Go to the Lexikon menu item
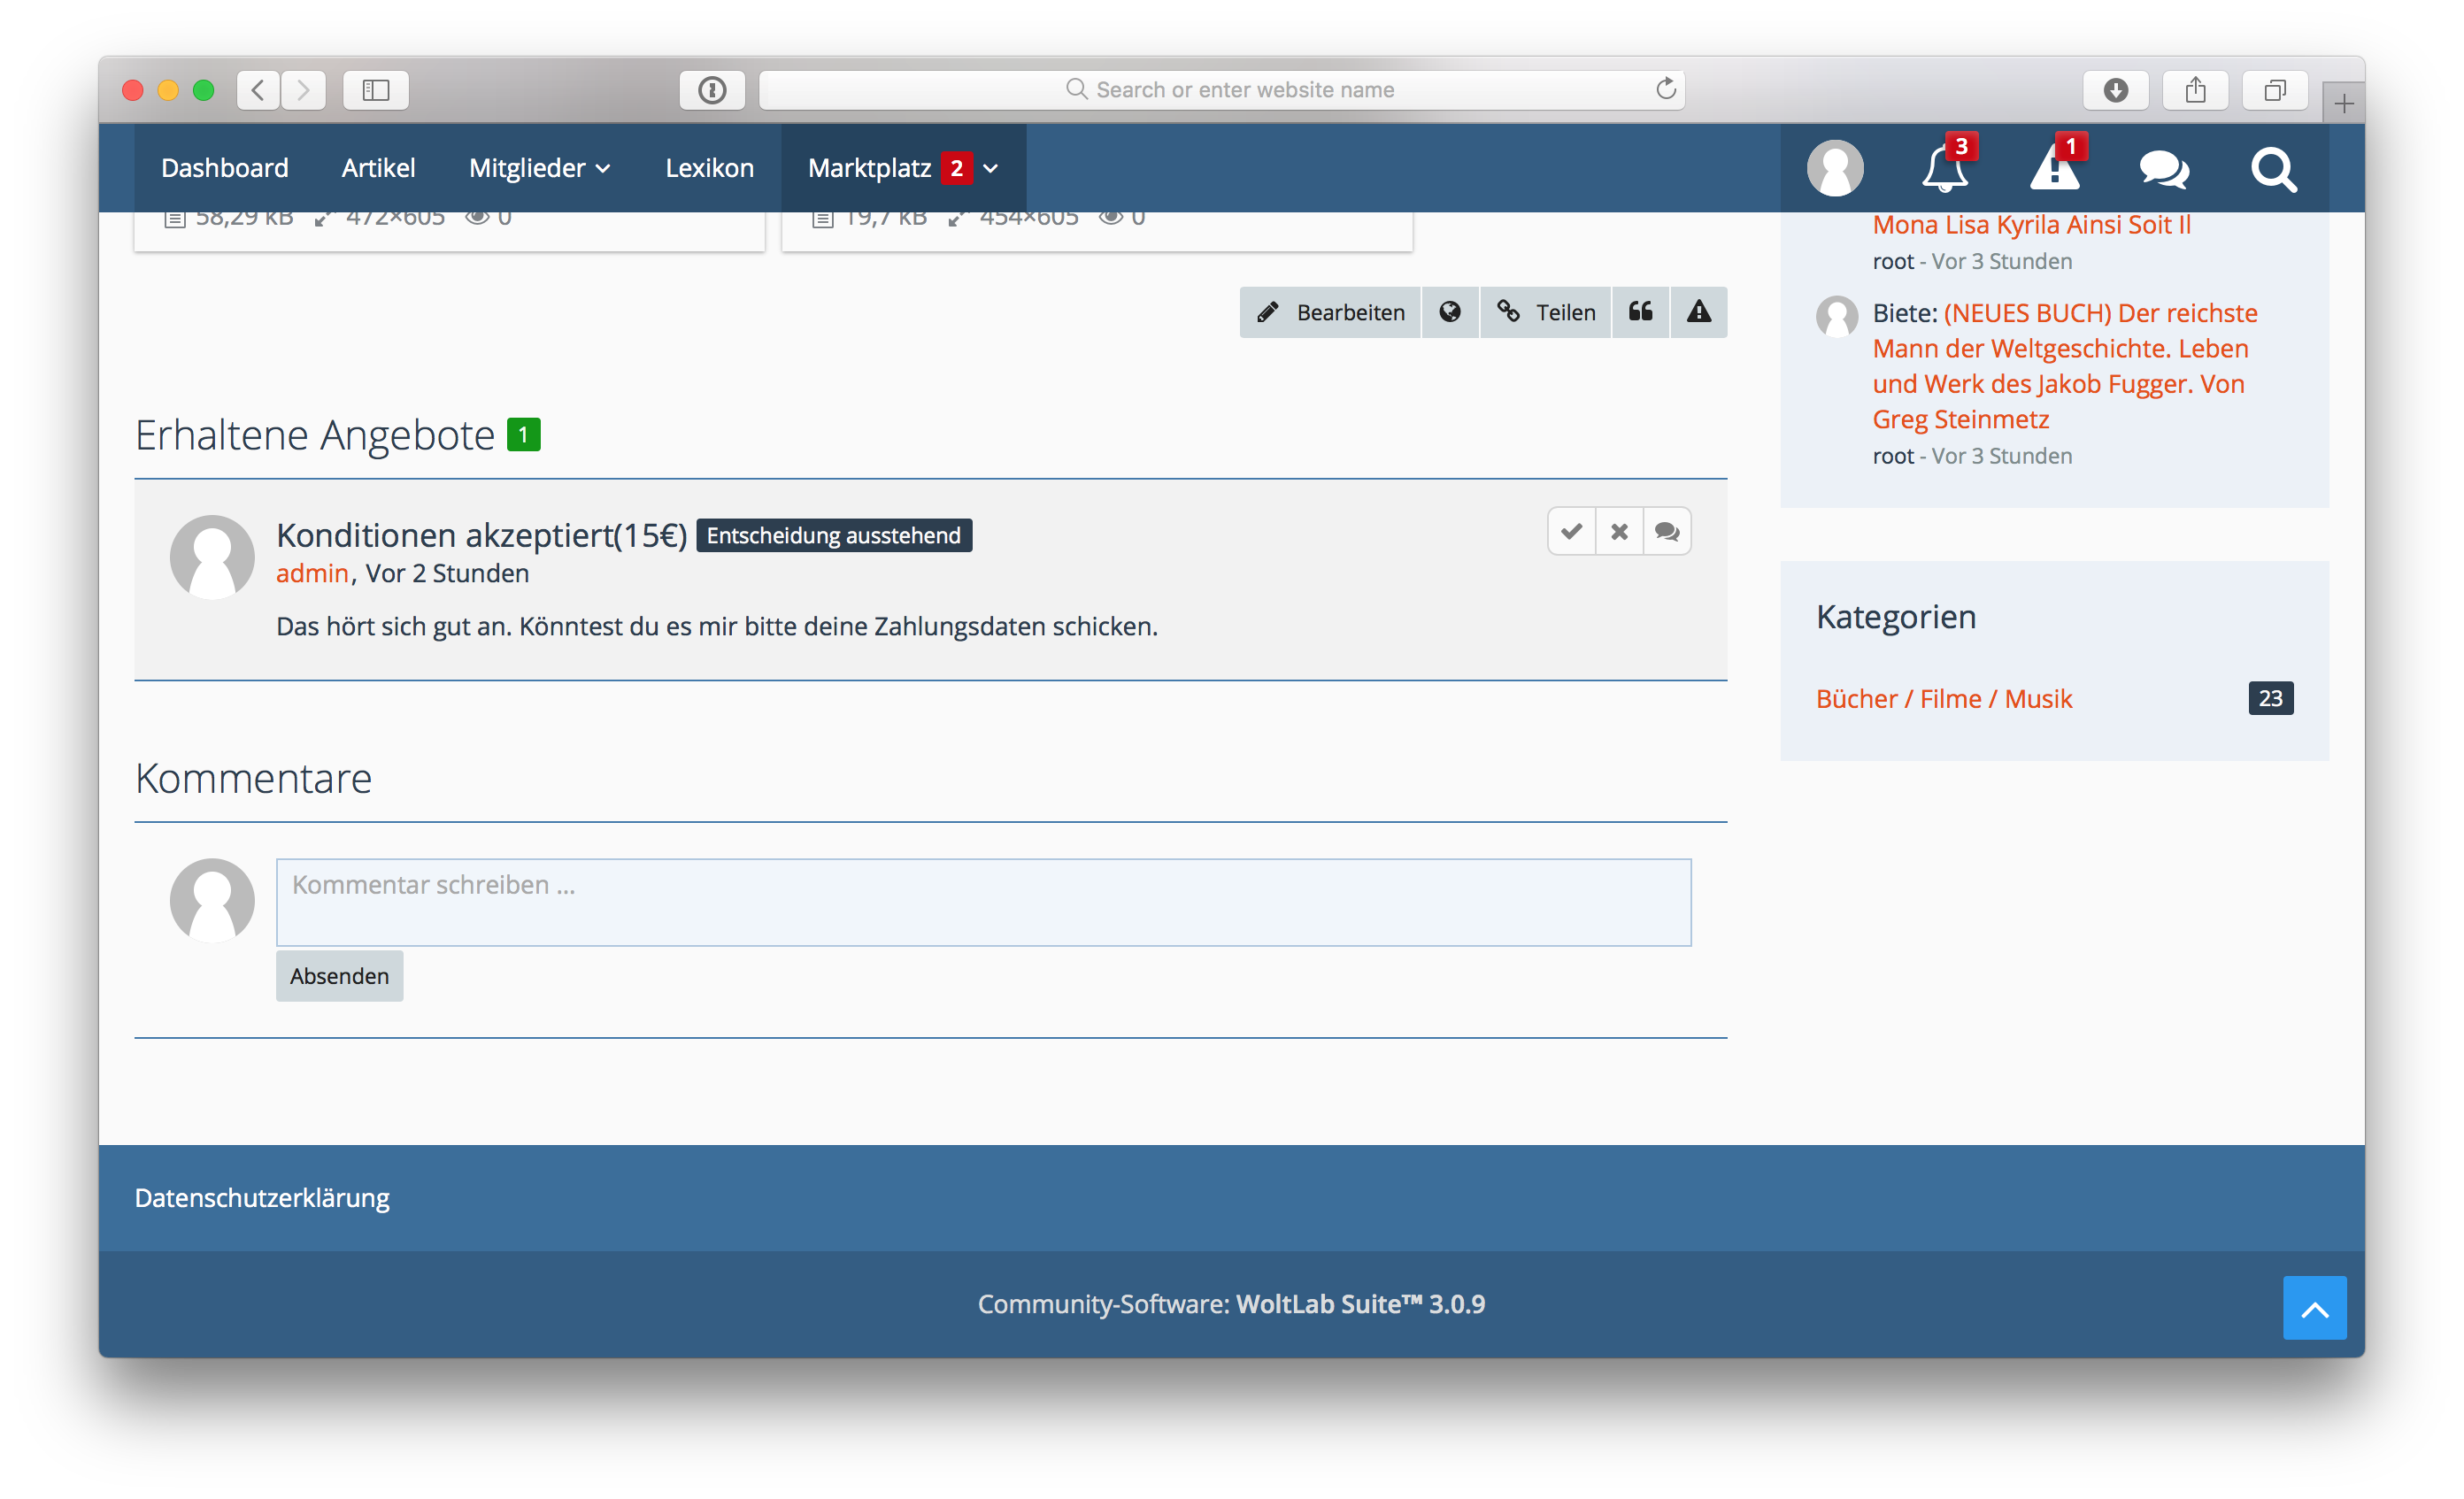 click(709, 168)
